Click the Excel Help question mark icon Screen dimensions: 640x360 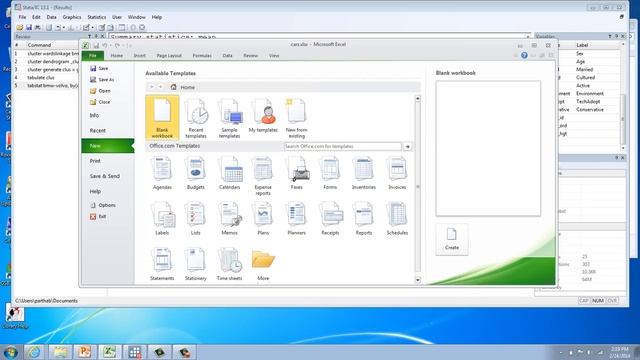[x=524, y=56]
